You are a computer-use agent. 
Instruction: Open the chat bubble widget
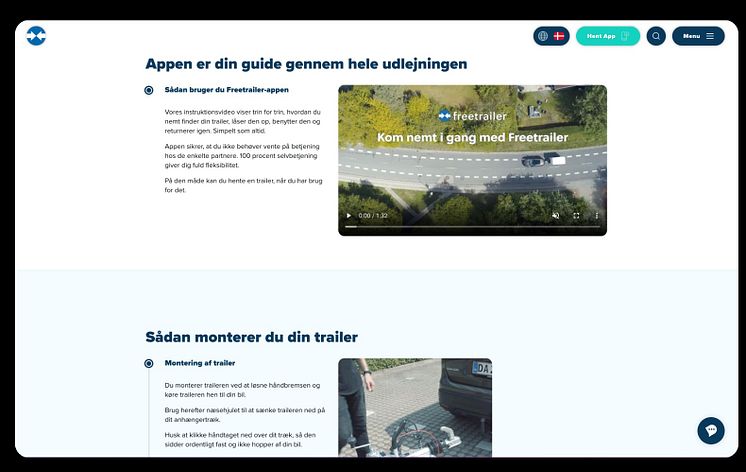(711, 431)
